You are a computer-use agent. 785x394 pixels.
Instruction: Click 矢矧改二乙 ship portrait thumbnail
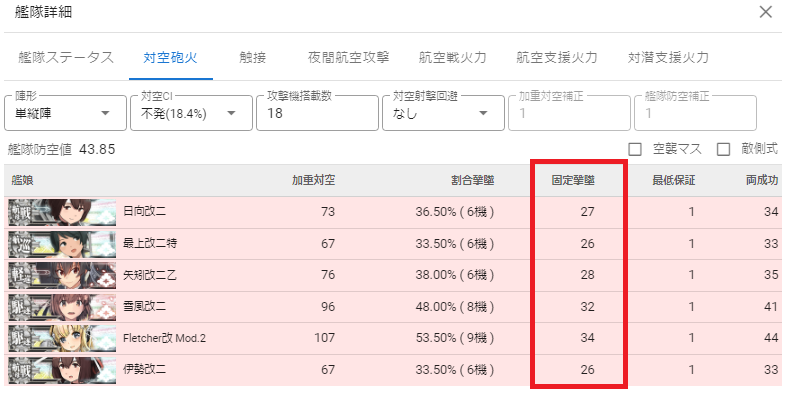(x=62, y=275)
